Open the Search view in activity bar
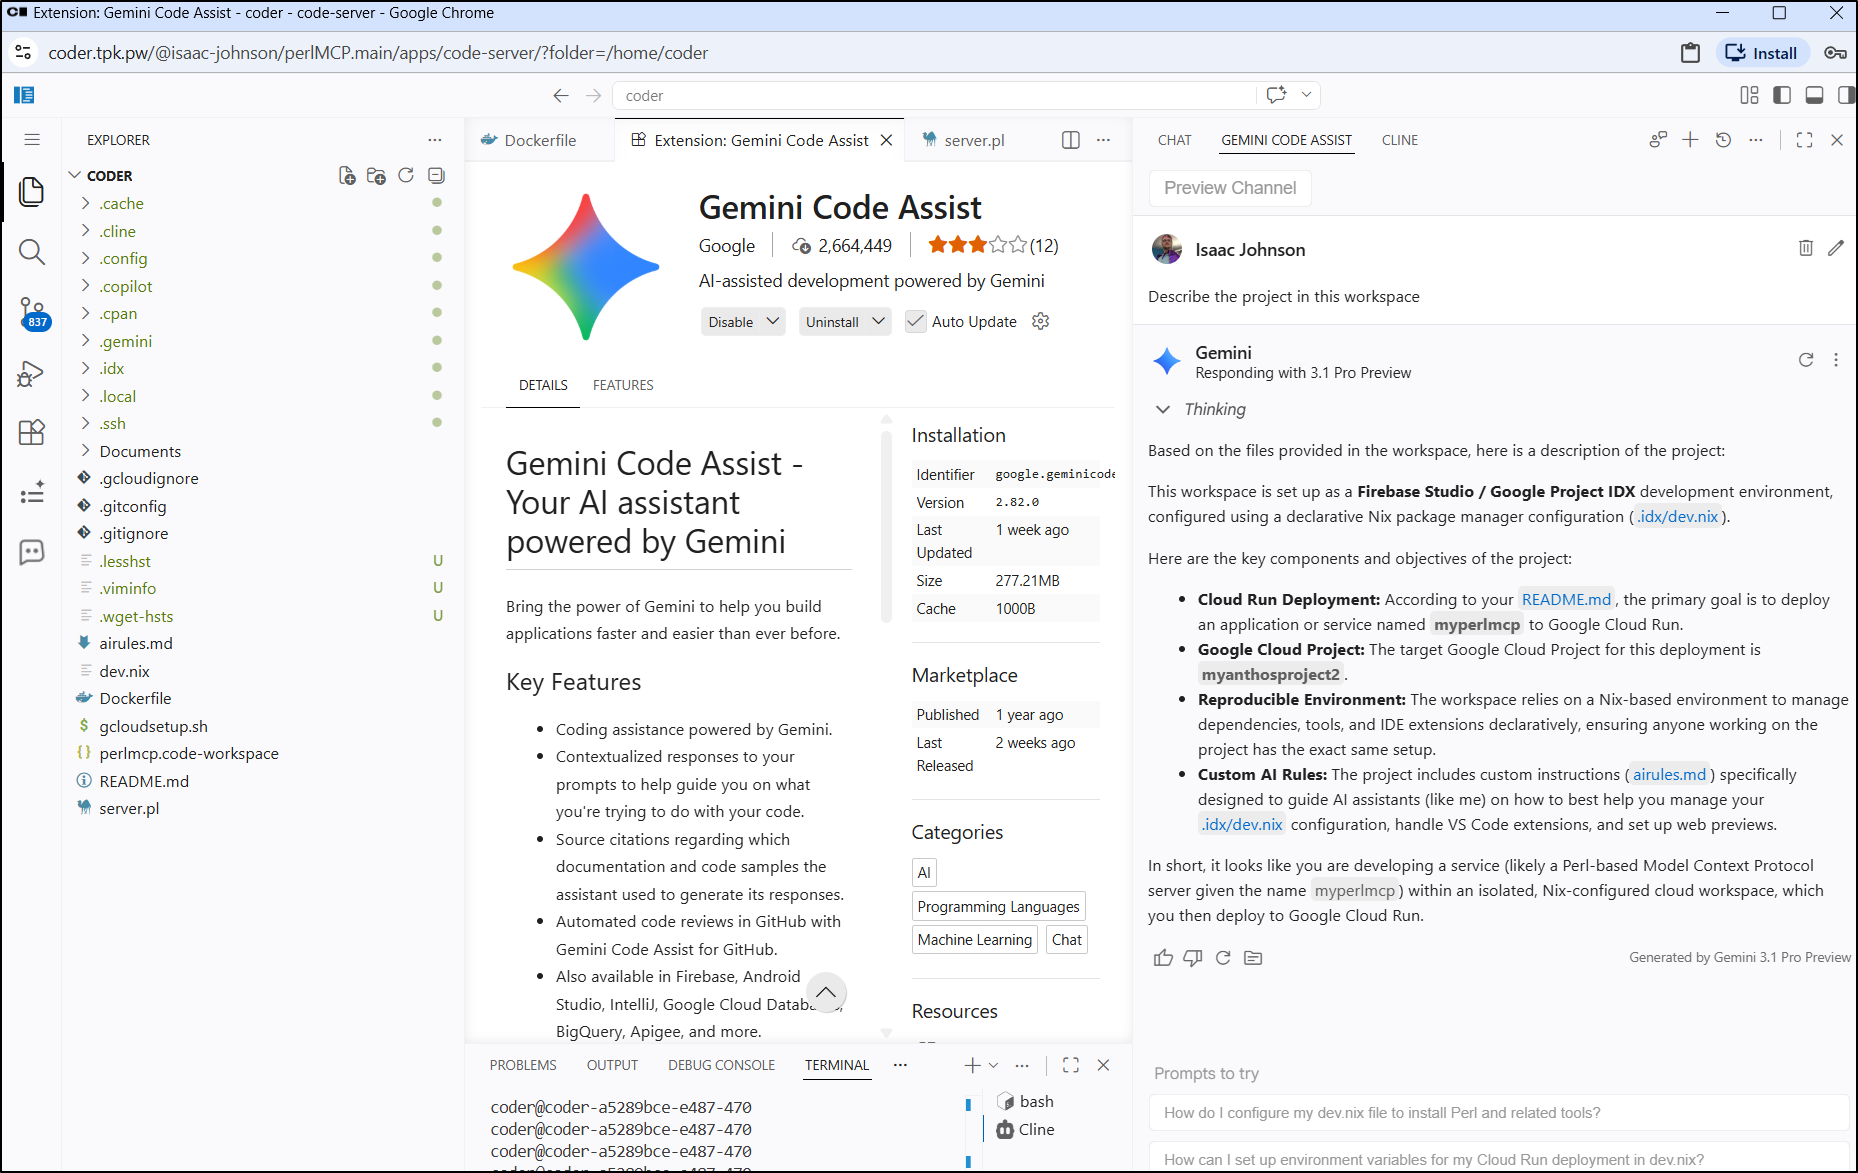Screen dimensions: 1858x1173 click(32, 252)
